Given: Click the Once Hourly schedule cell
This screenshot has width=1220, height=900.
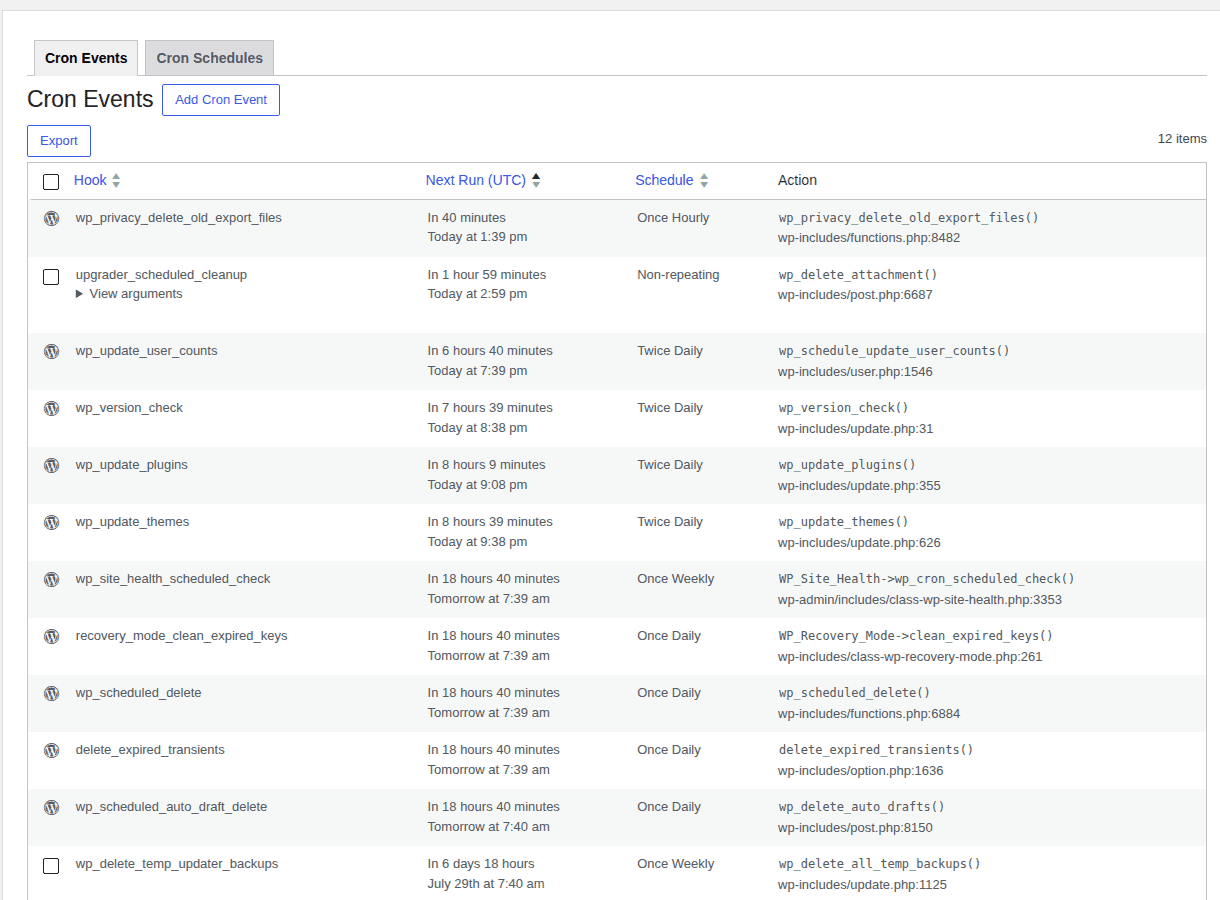Looking at the screenshot, I should point(673,218).
